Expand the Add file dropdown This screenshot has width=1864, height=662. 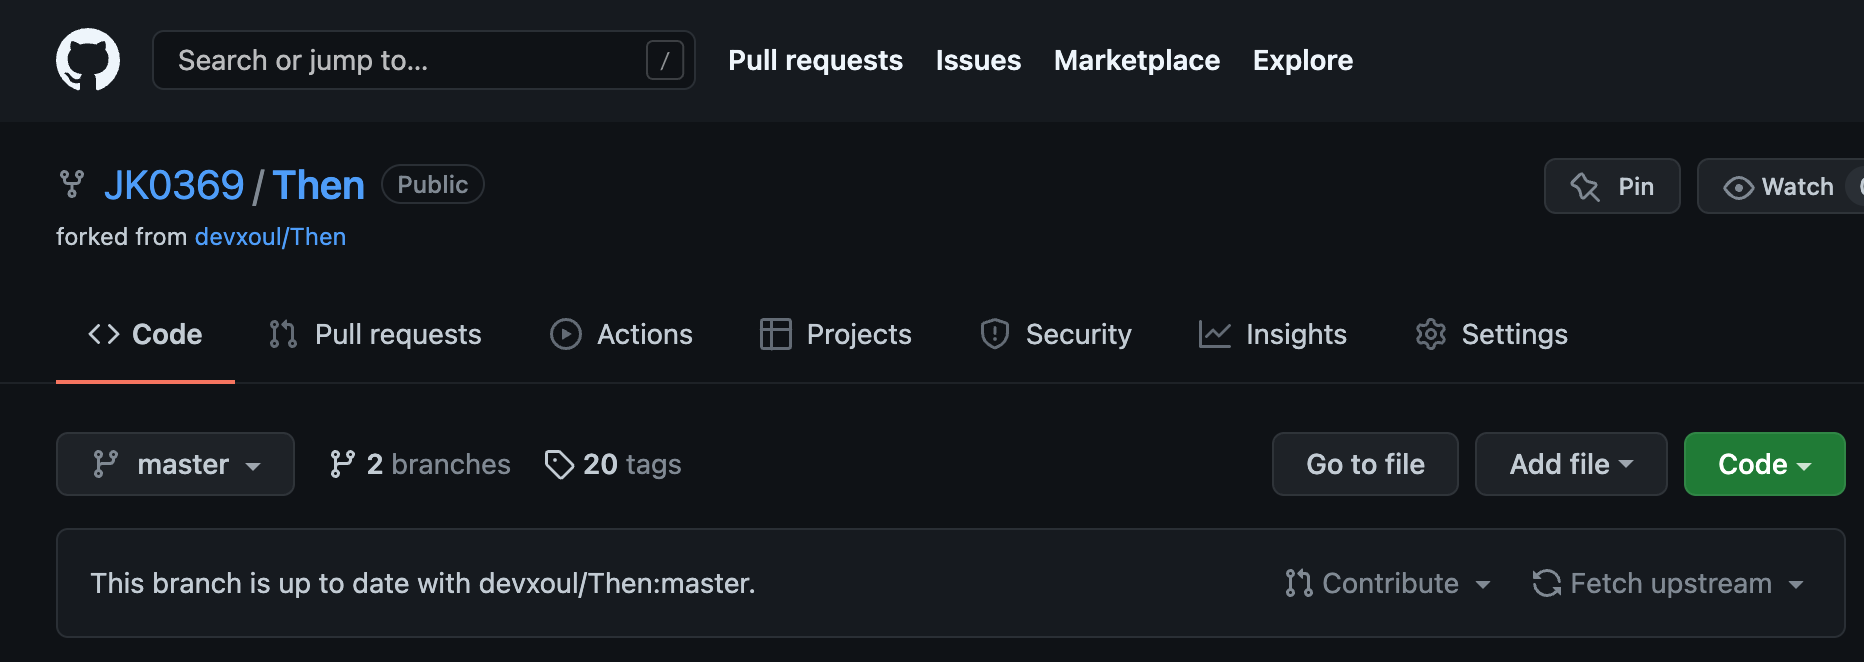[1571, 464]
